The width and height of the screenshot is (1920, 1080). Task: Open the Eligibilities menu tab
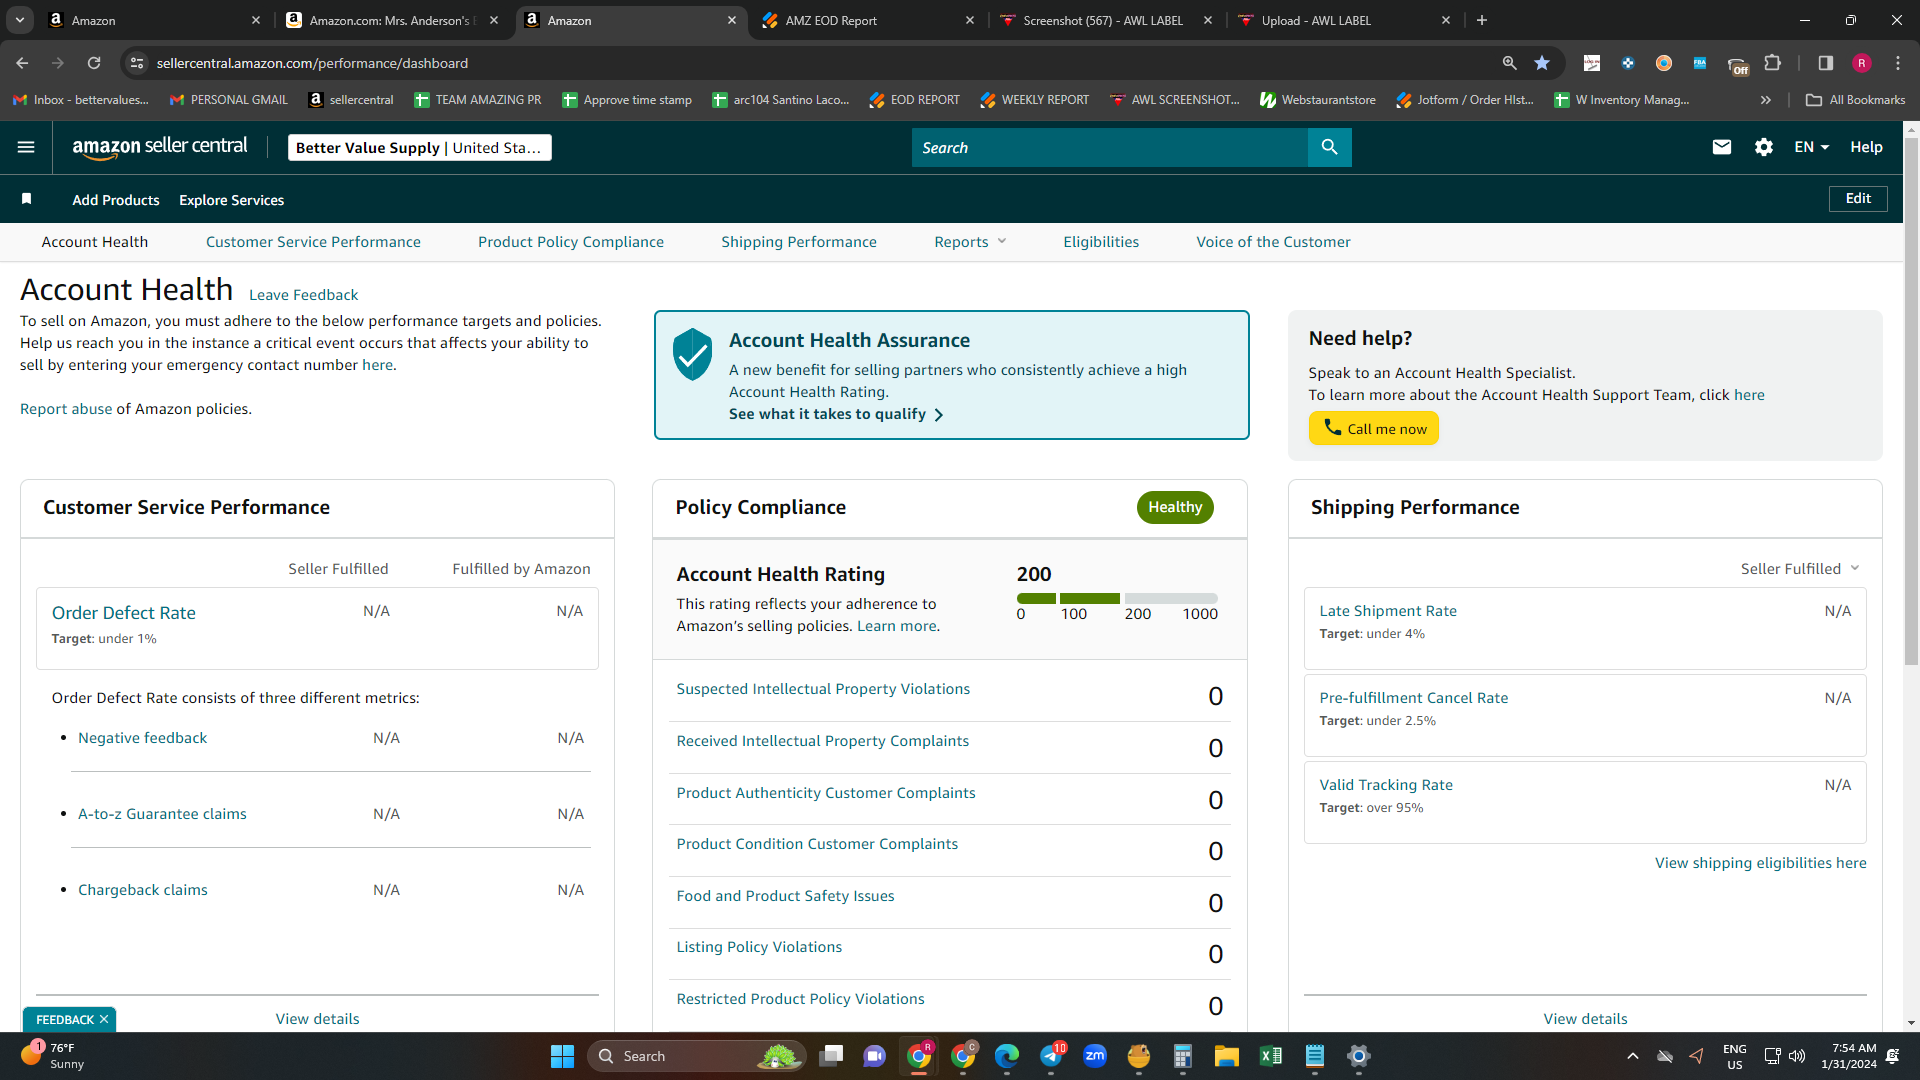coord(1100,242)
